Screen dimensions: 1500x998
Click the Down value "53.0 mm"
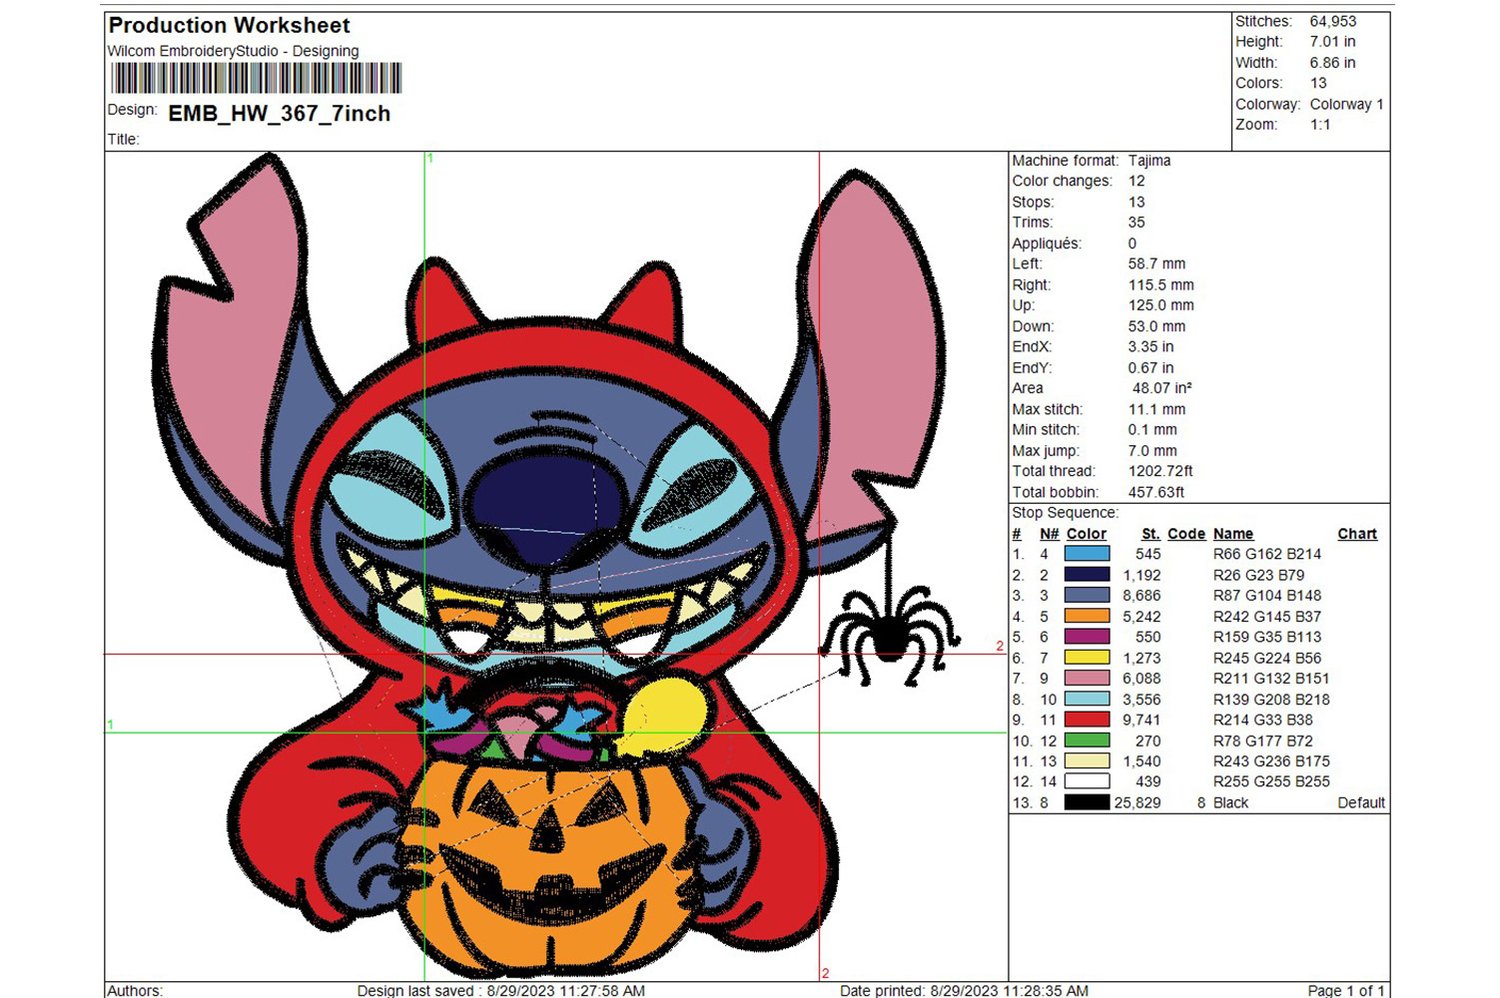click(1157, 326)
